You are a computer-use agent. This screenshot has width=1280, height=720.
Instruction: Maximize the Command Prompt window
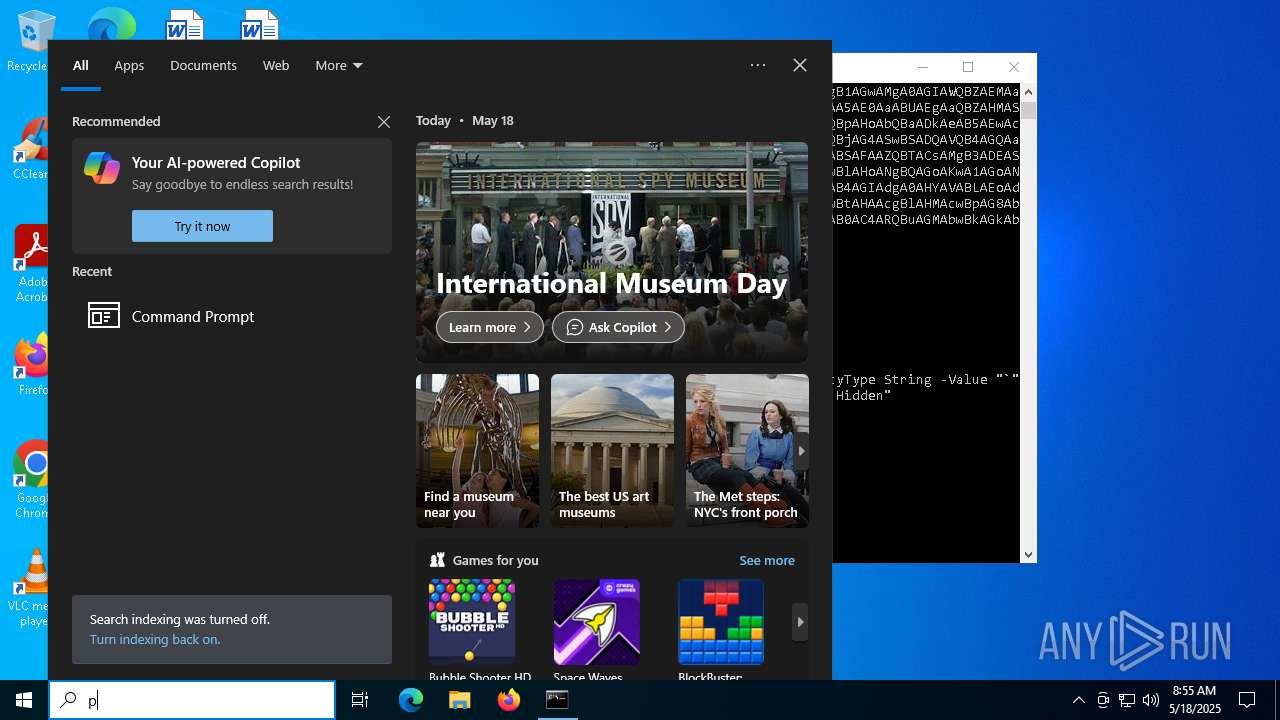[968, 67]
